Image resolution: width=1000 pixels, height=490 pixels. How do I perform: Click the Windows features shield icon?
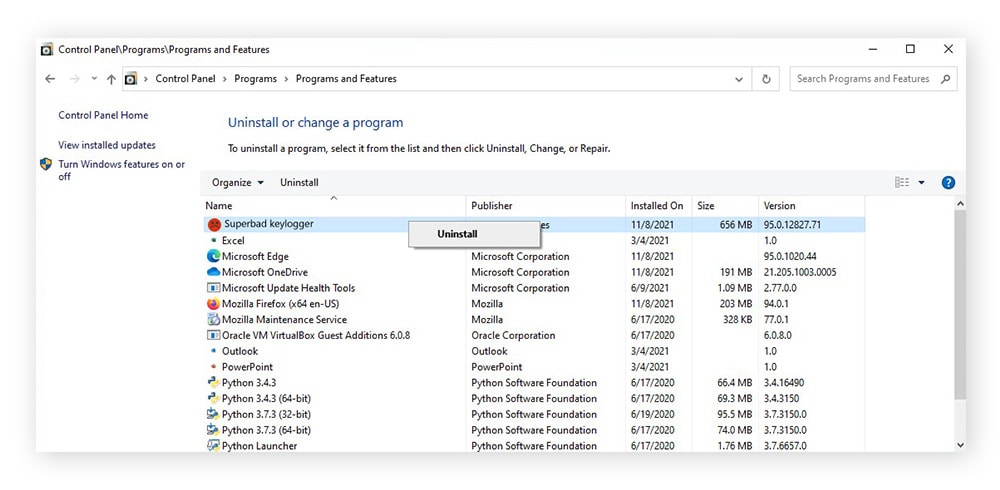pos(46,164)
